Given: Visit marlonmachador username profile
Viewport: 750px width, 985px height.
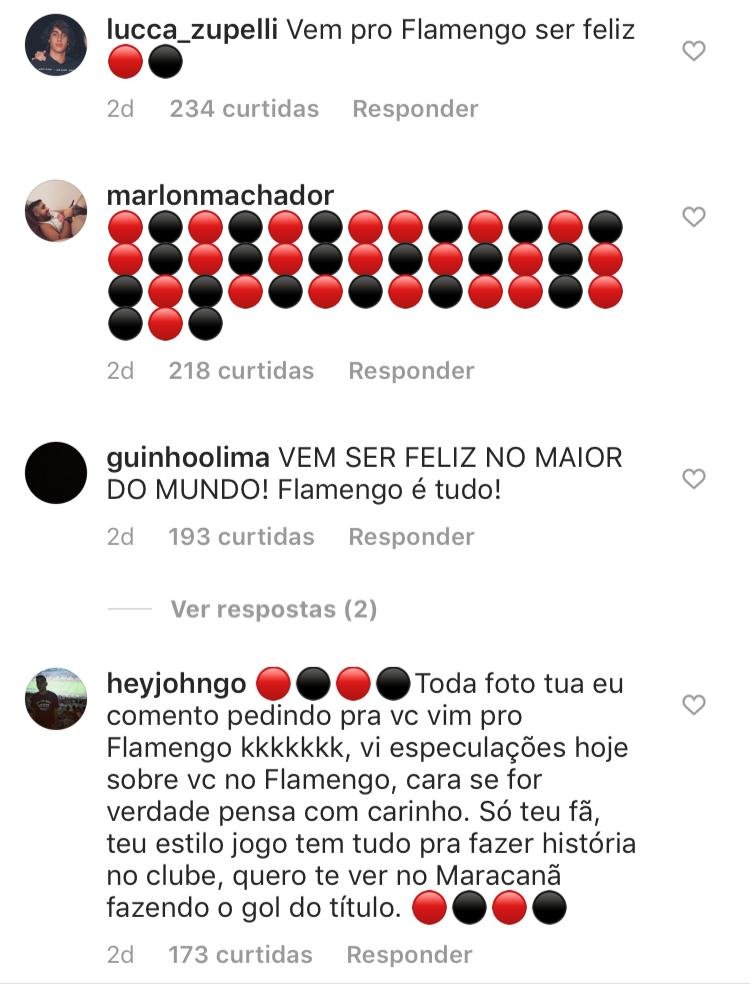Looking at the screenshot, I should 220,195.
